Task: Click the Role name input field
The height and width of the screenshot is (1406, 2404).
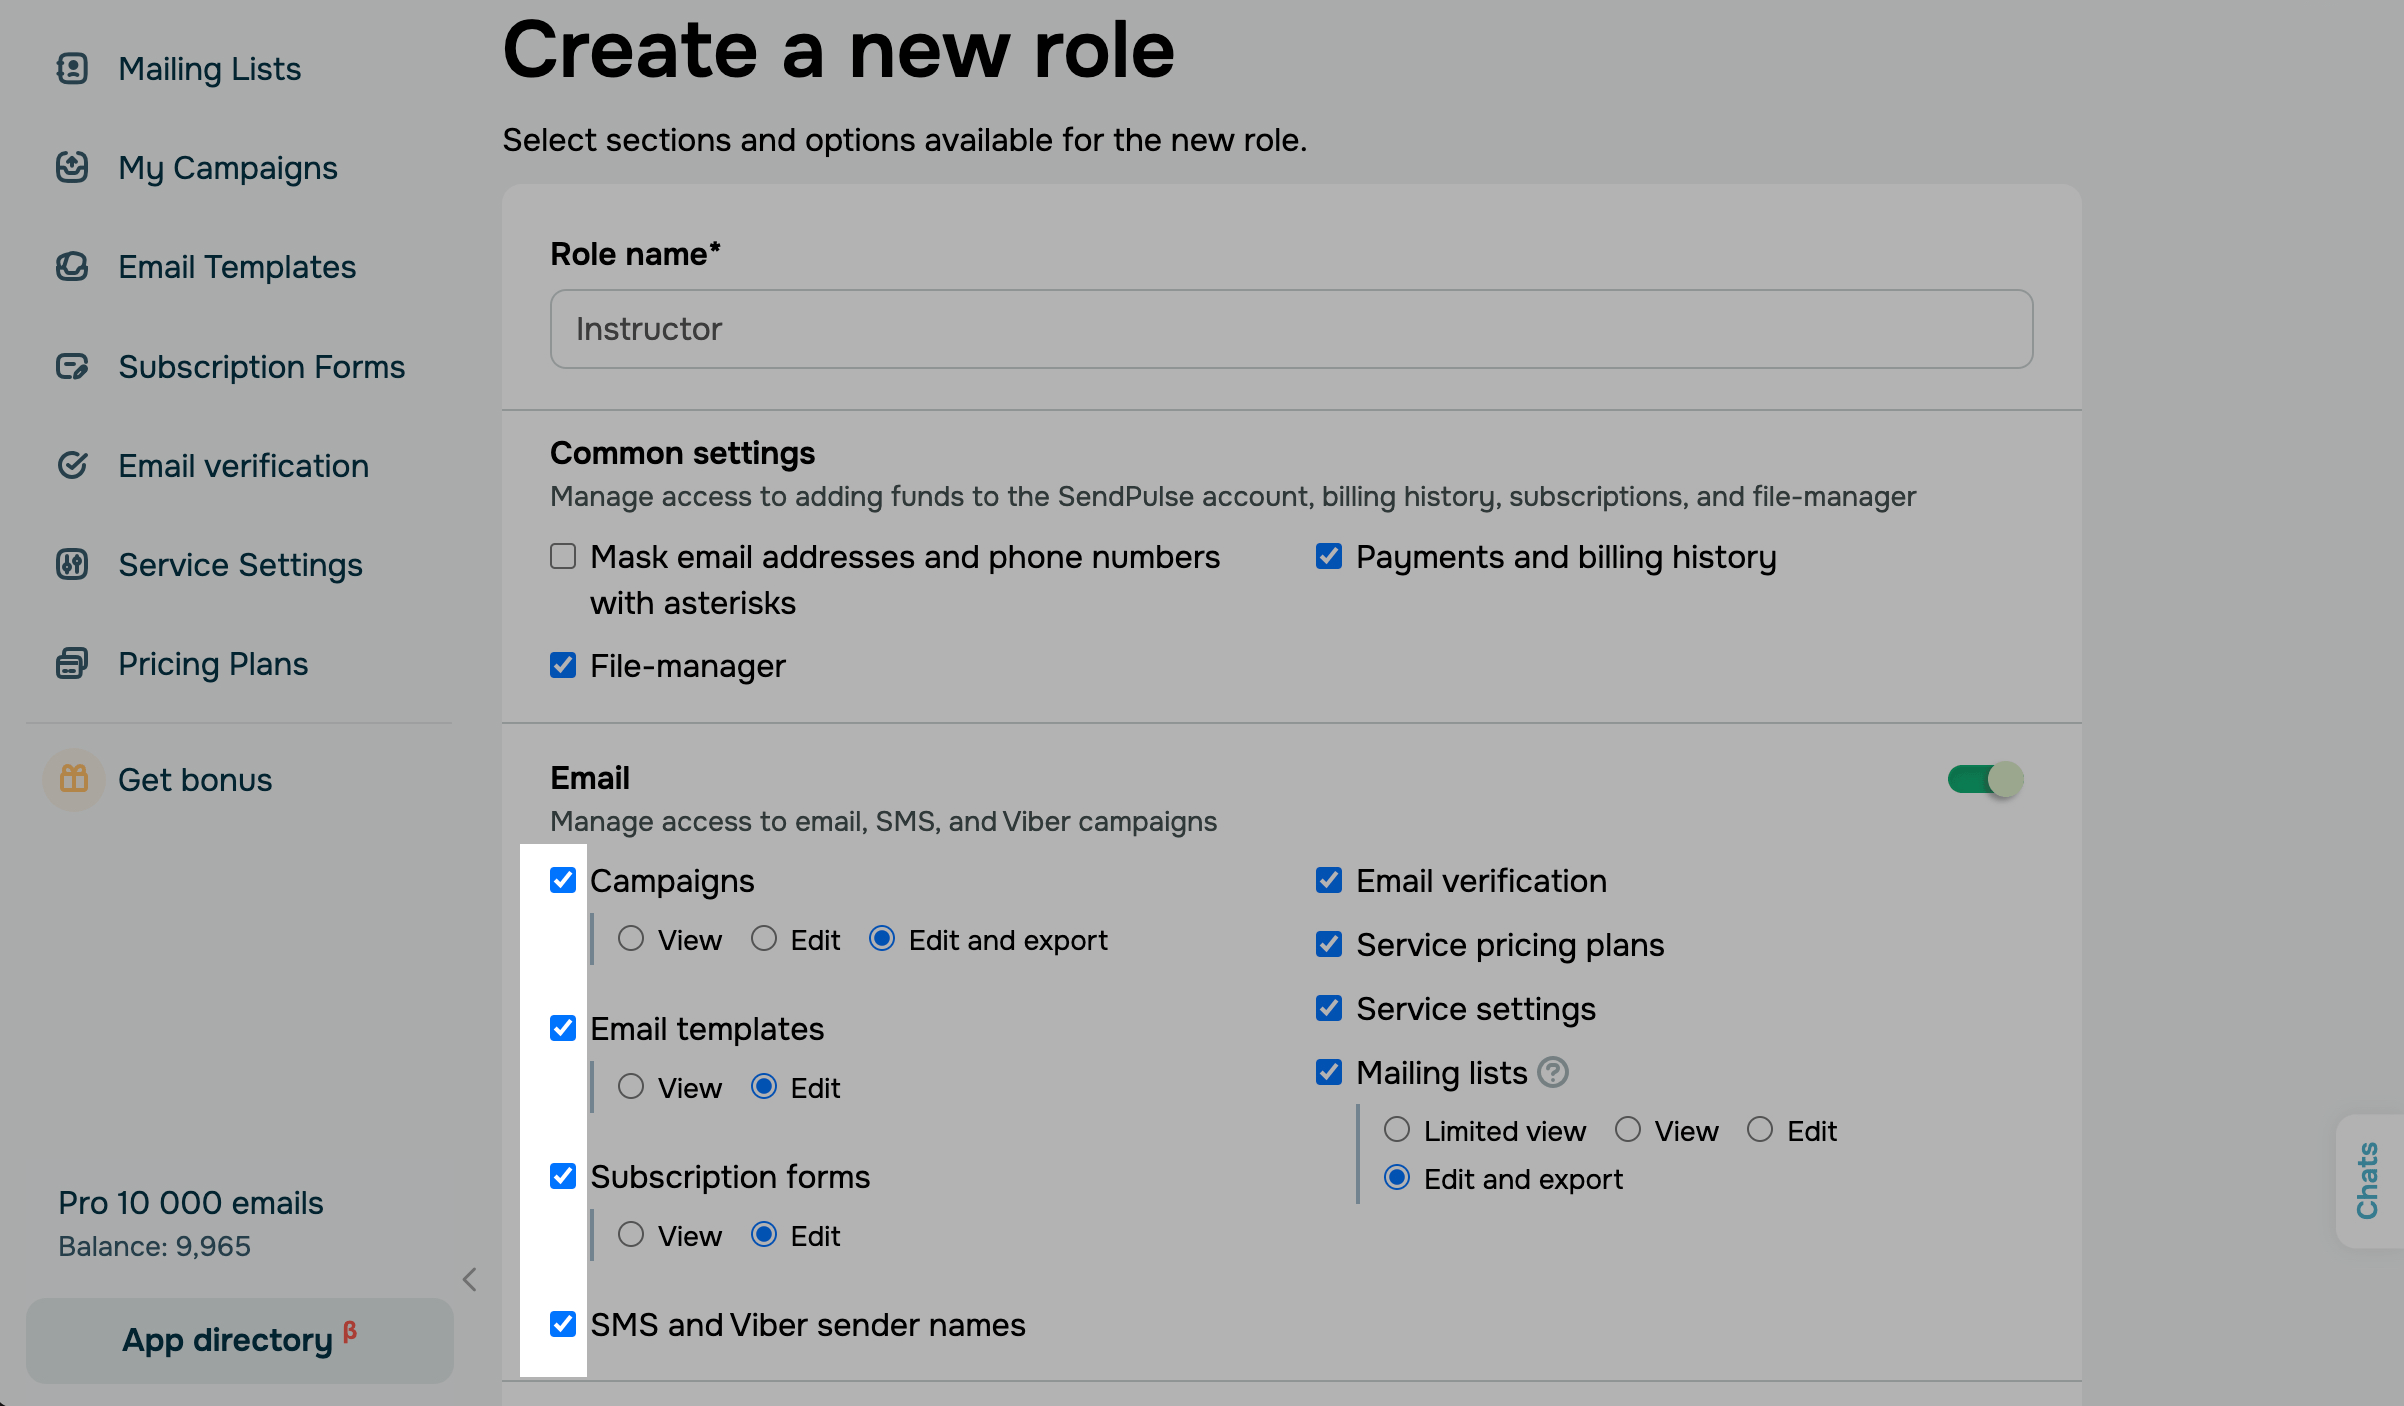Action: tap(1291, 329)
